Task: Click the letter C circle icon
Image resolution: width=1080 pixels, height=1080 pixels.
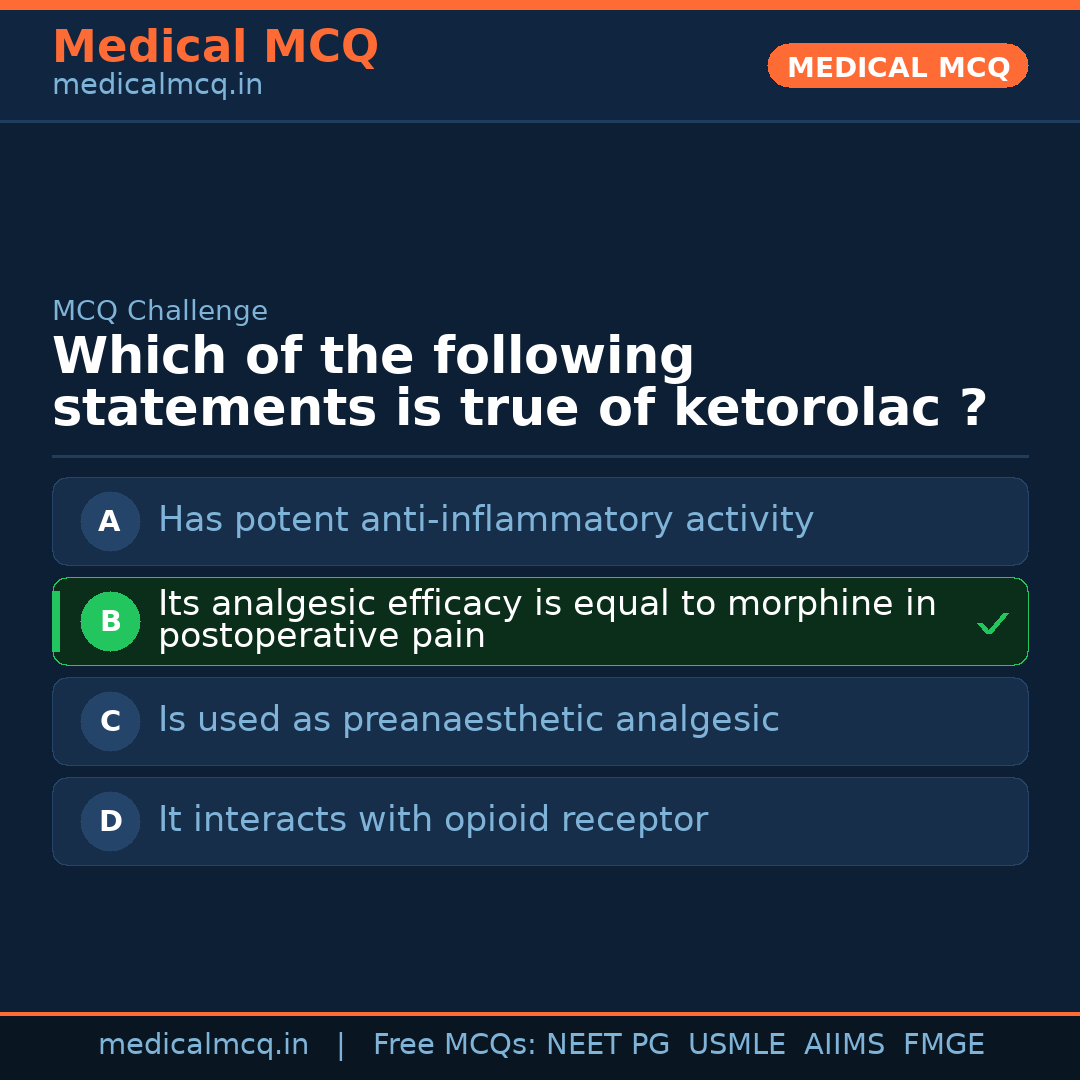Action: [x=110, y=721]
